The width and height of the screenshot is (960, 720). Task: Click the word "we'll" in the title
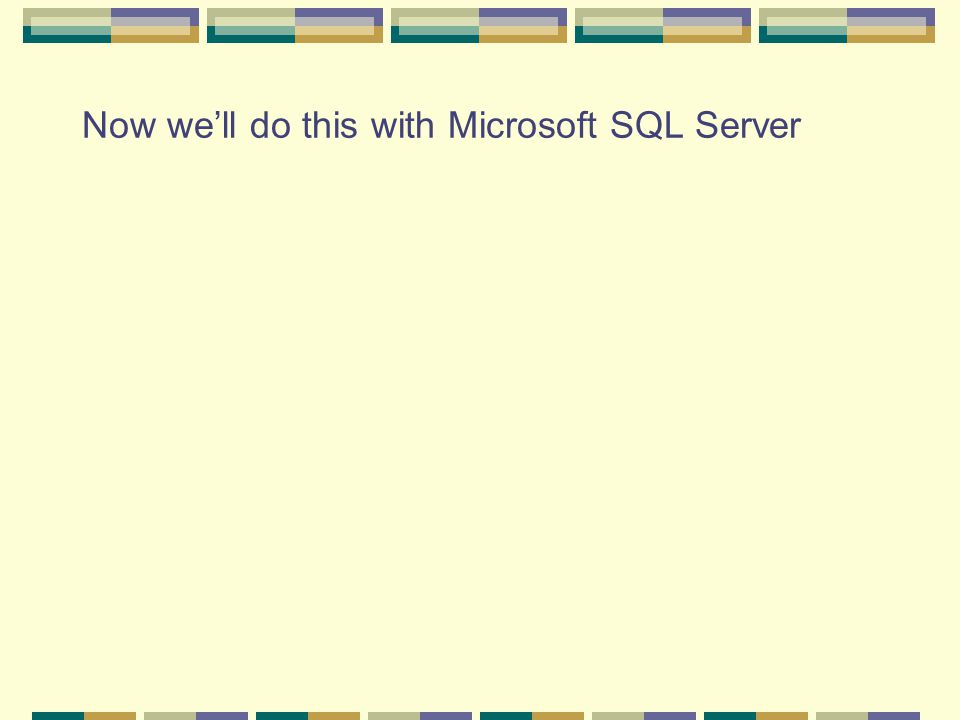tap(201, 125)
